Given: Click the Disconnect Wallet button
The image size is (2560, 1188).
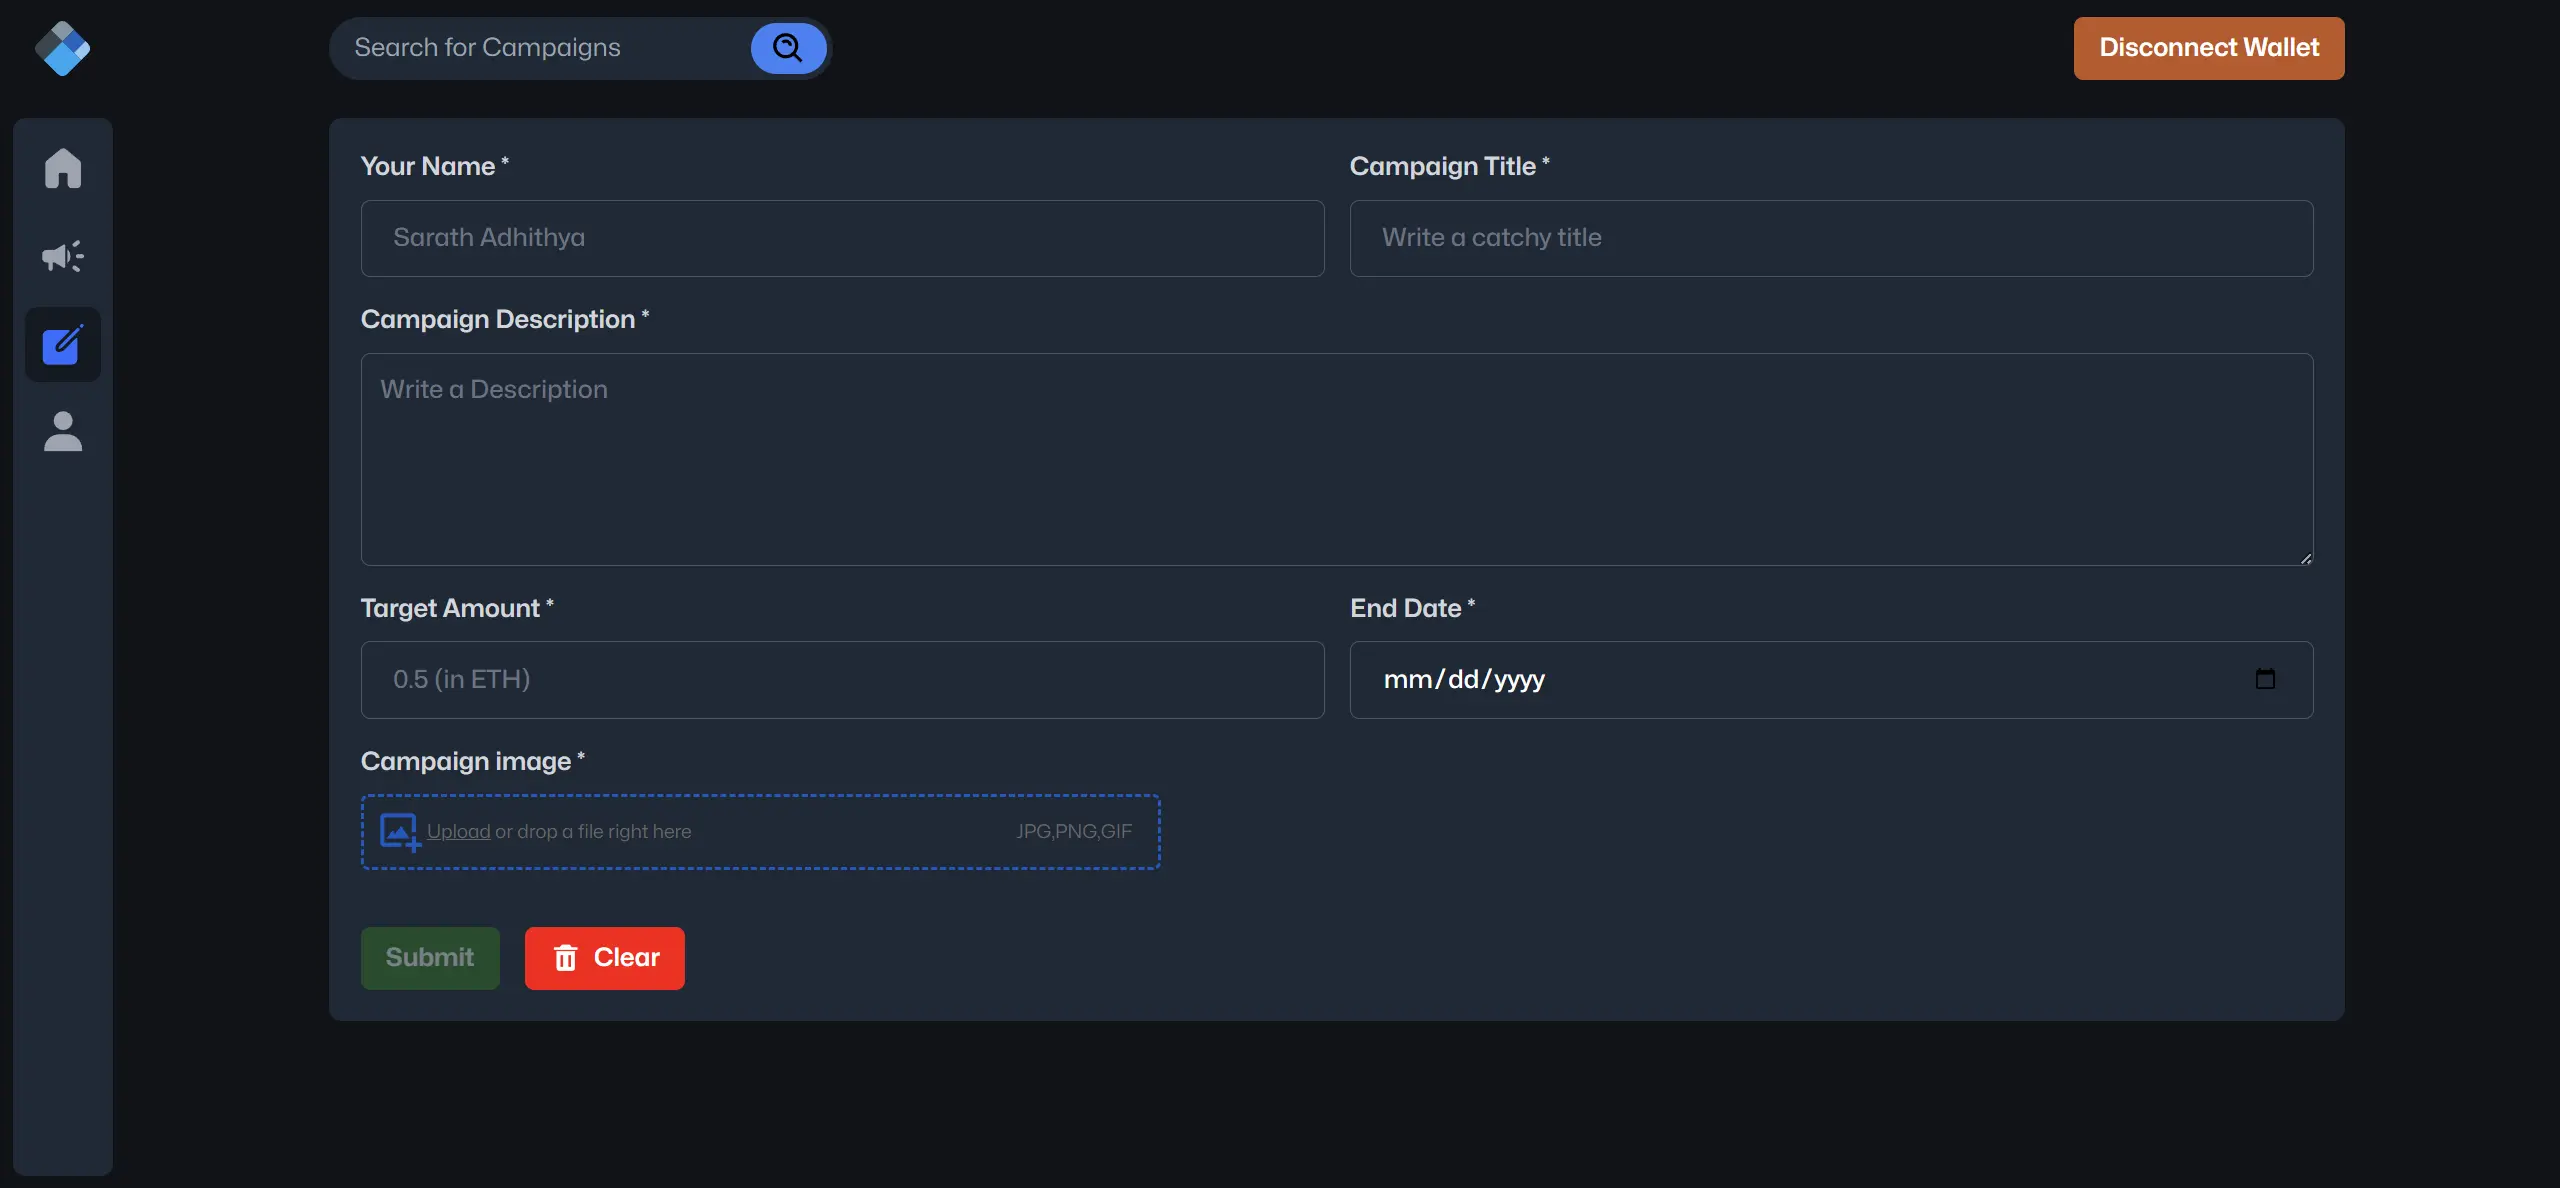Looking at the screenshot, I should [2209, 47].
